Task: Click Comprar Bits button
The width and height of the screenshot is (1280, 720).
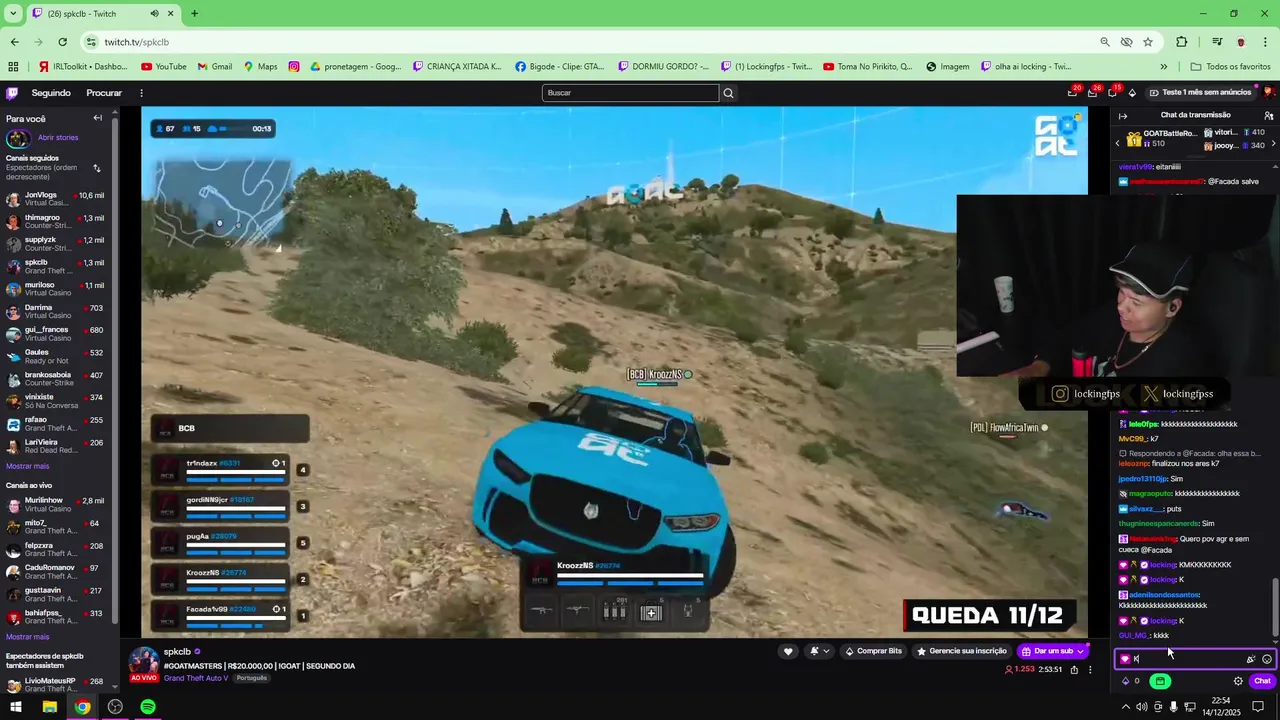Action: [x=873, y=651]
